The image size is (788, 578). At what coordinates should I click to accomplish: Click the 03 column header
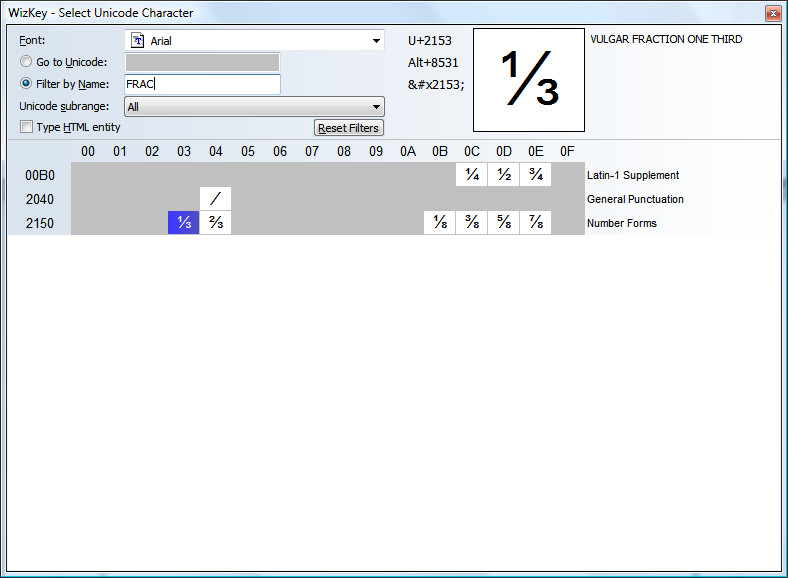pyautogui.click(x=184, y=151)
